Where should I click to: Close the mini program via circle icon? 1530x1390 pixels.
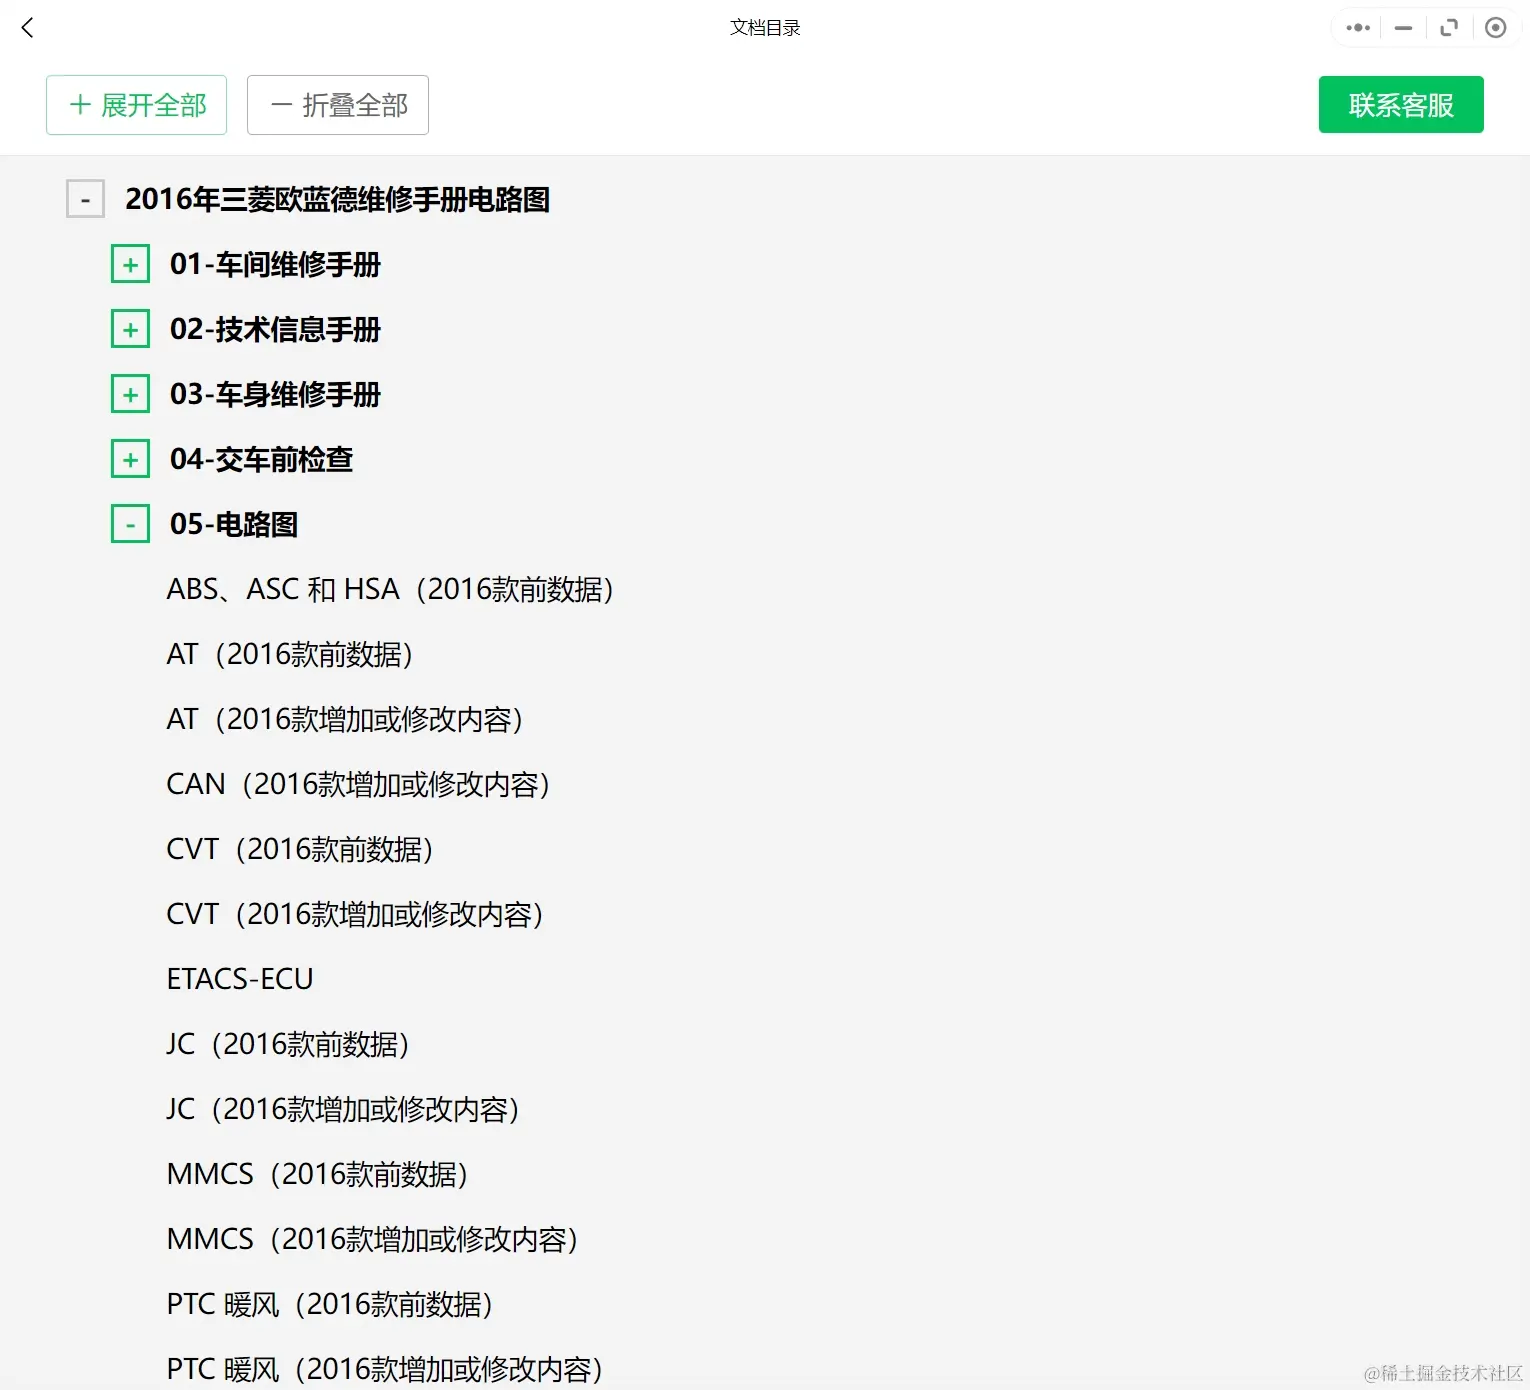click(1495, 27)
